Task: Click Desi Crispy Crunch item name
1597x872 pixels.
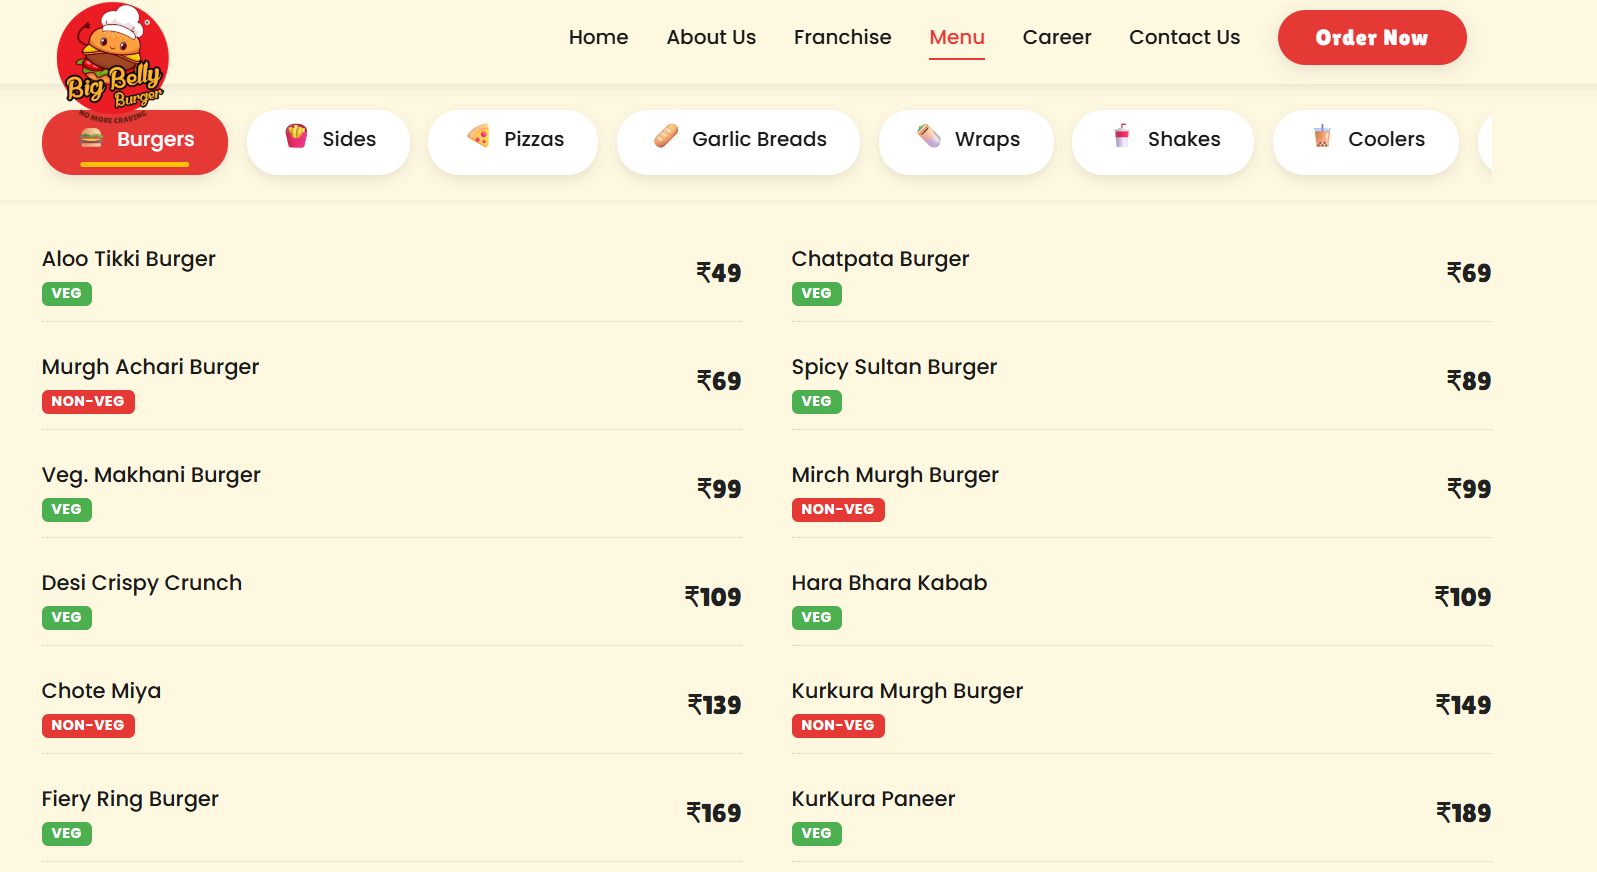Action: pyautogui.click(x=142, y=583)
